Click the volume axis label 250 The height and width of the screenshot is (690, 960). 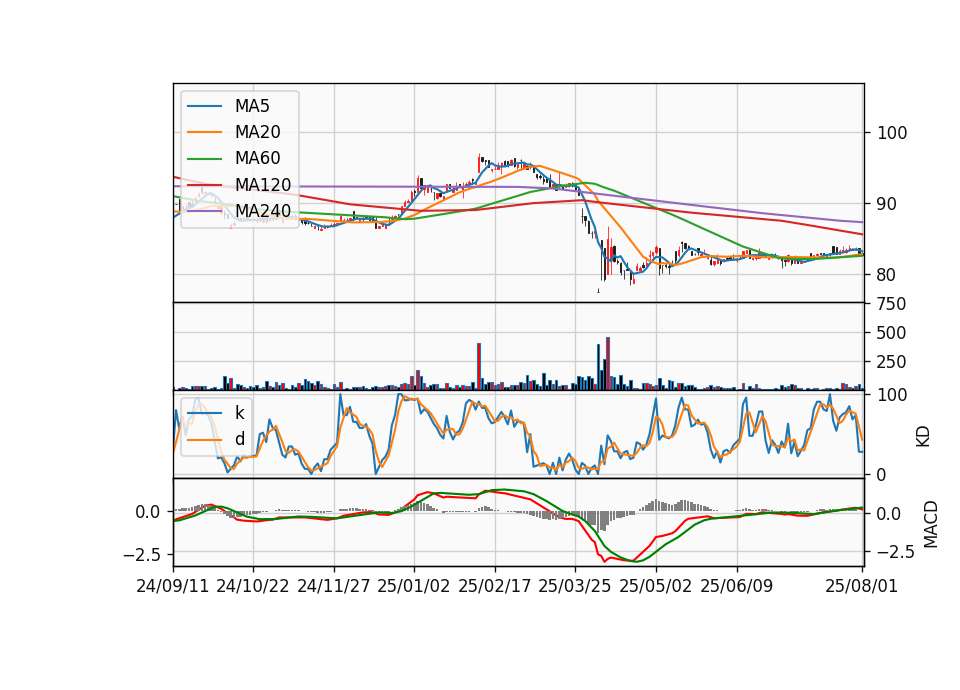pyautogui.click(x=891, y=362)
